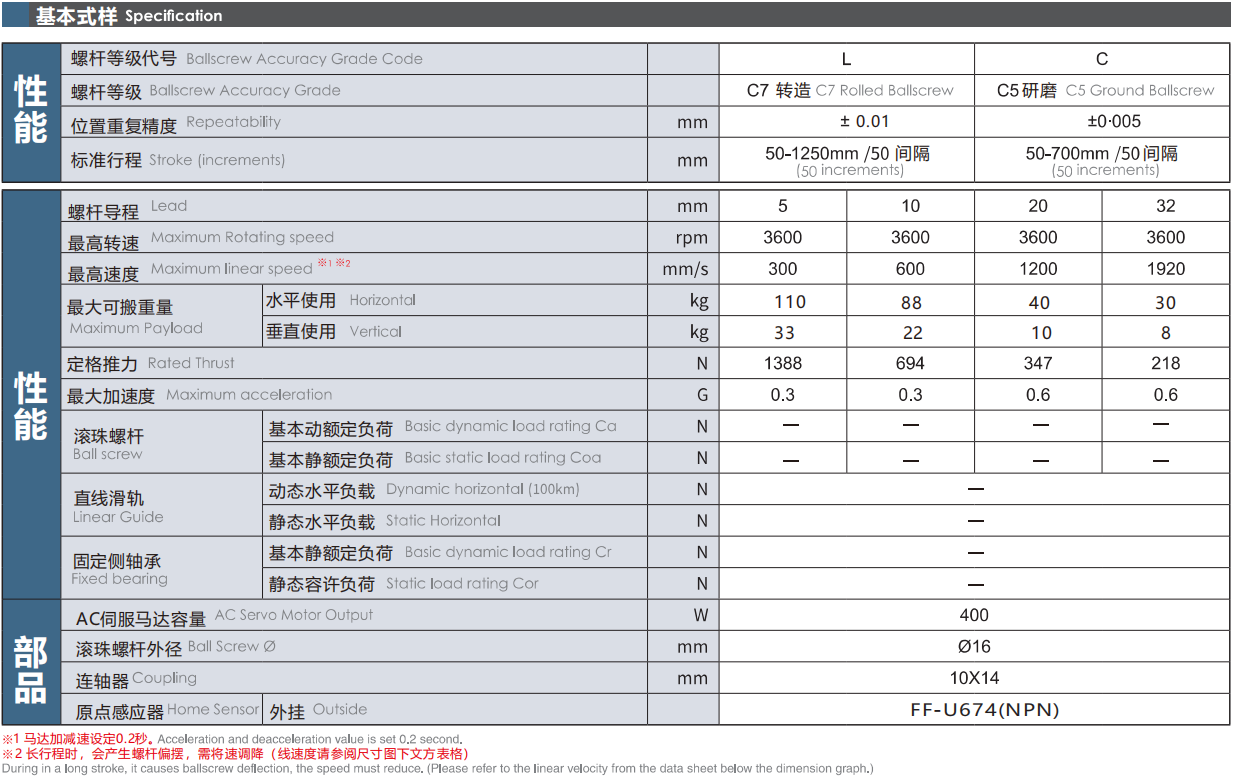Click the "基本式样 Specification" header title

[128, 16]
